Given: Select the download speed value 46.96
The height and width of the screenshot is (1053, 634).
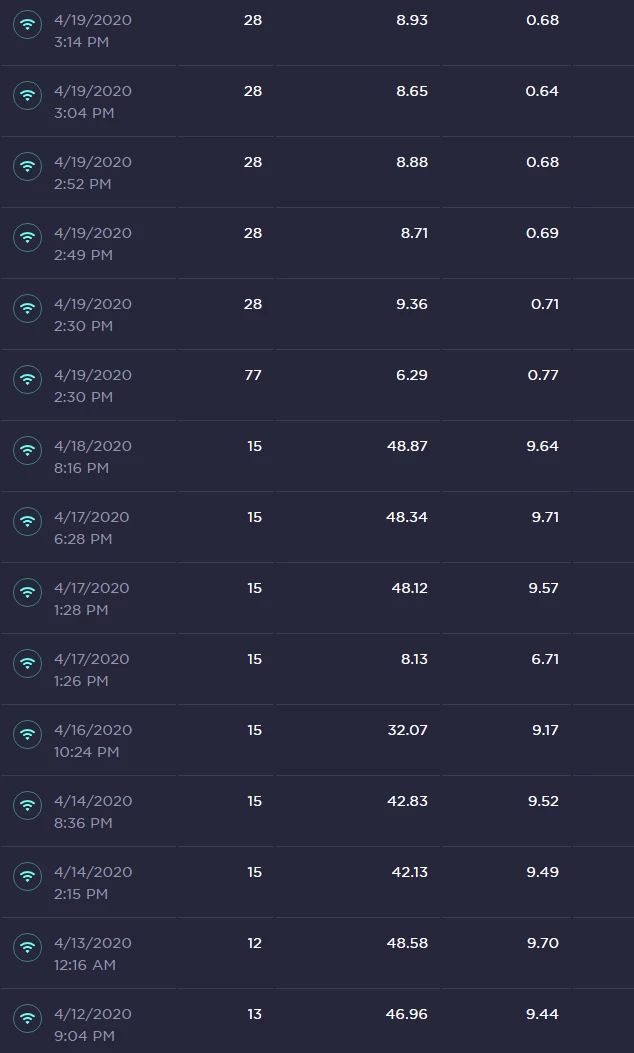Looking at the screenshot, I should coord(406,1014).
